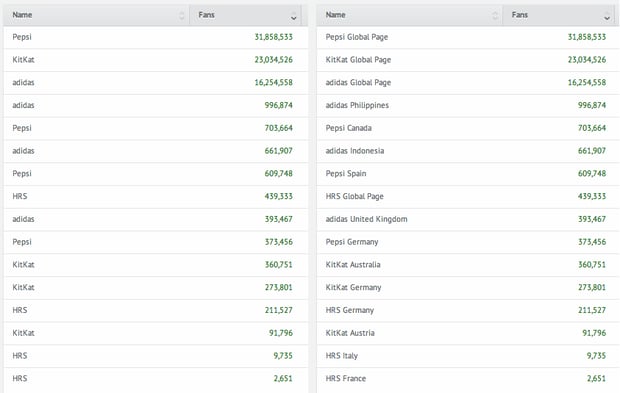Click adidas name with 996,874 fans, left table
The width and height of the screenshot is (620, 393).
pyautogui.click(x=23, y=105)
